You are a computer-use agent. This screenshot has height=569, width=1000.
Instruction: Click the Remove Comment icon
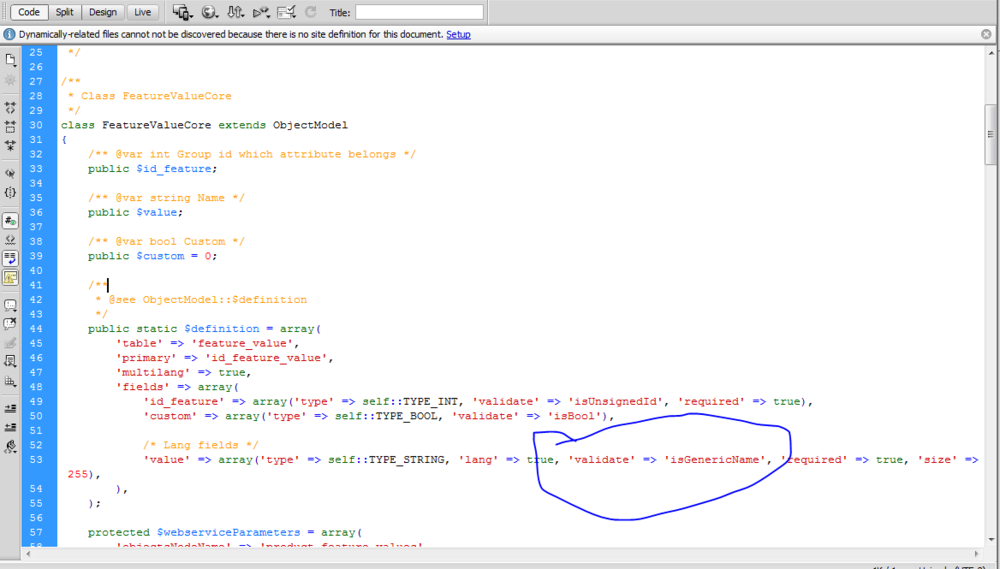pos(10,324)
